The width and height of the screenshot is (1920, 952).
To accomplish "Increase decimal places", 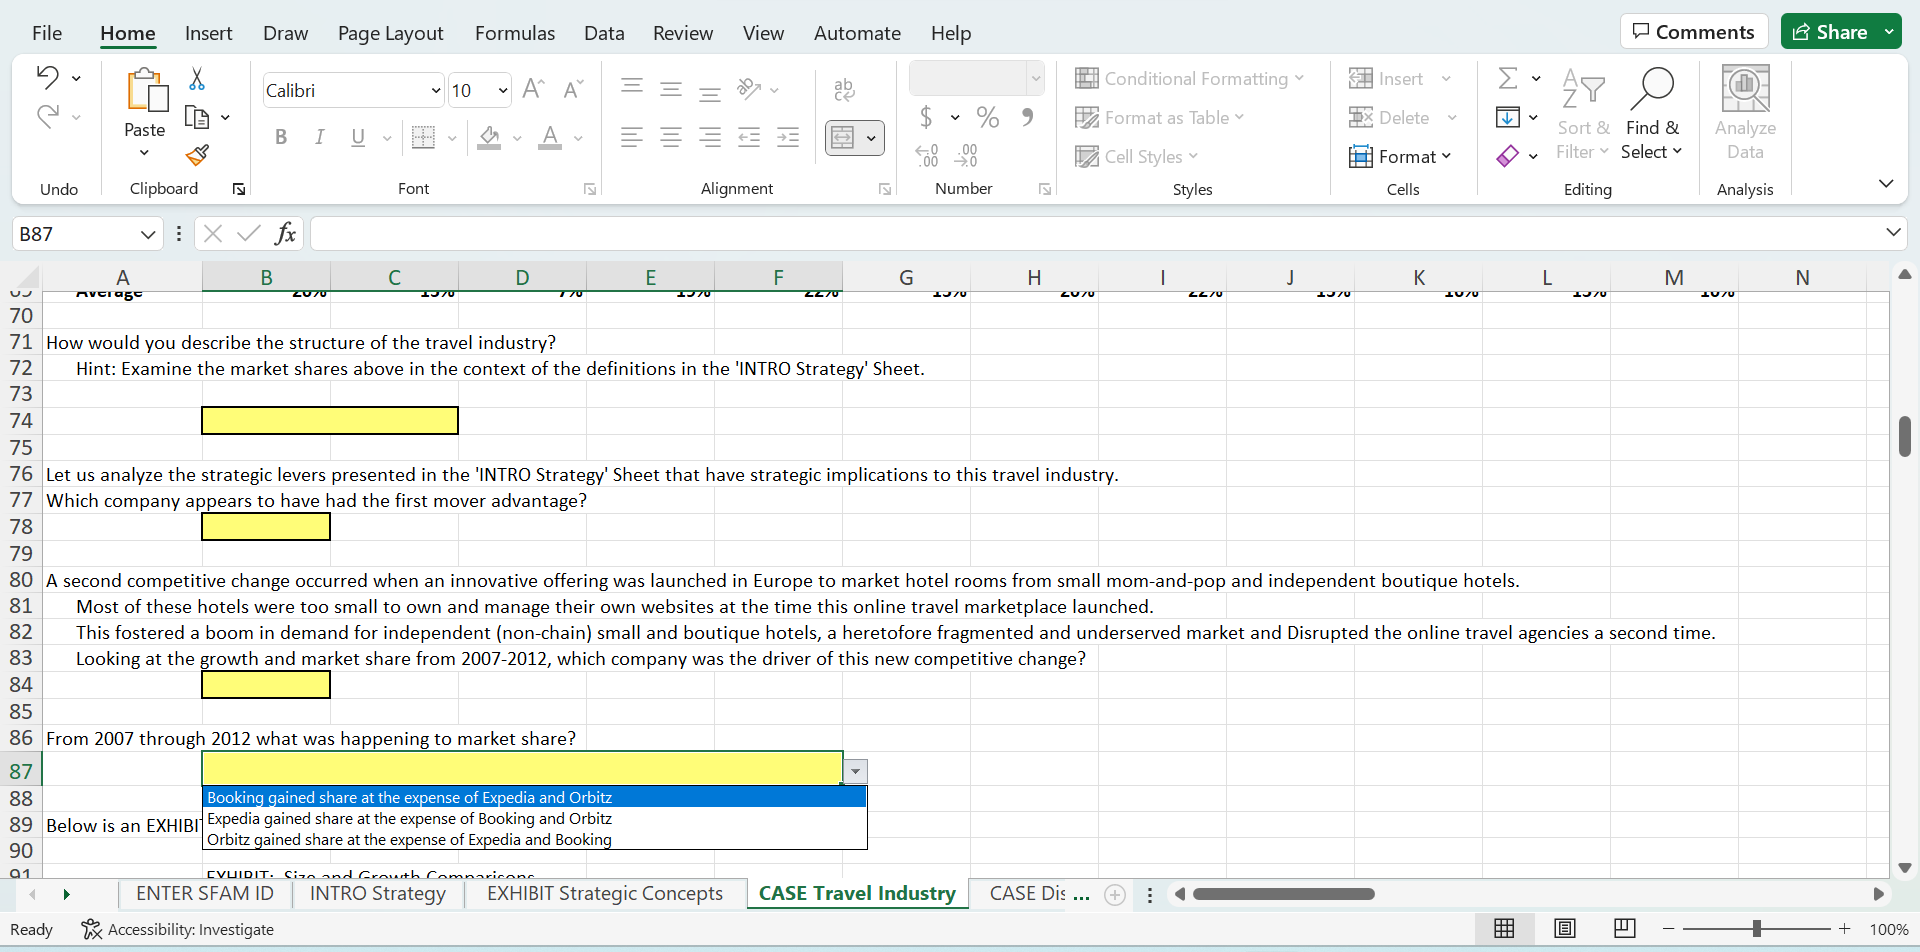I will pos(927,155).
